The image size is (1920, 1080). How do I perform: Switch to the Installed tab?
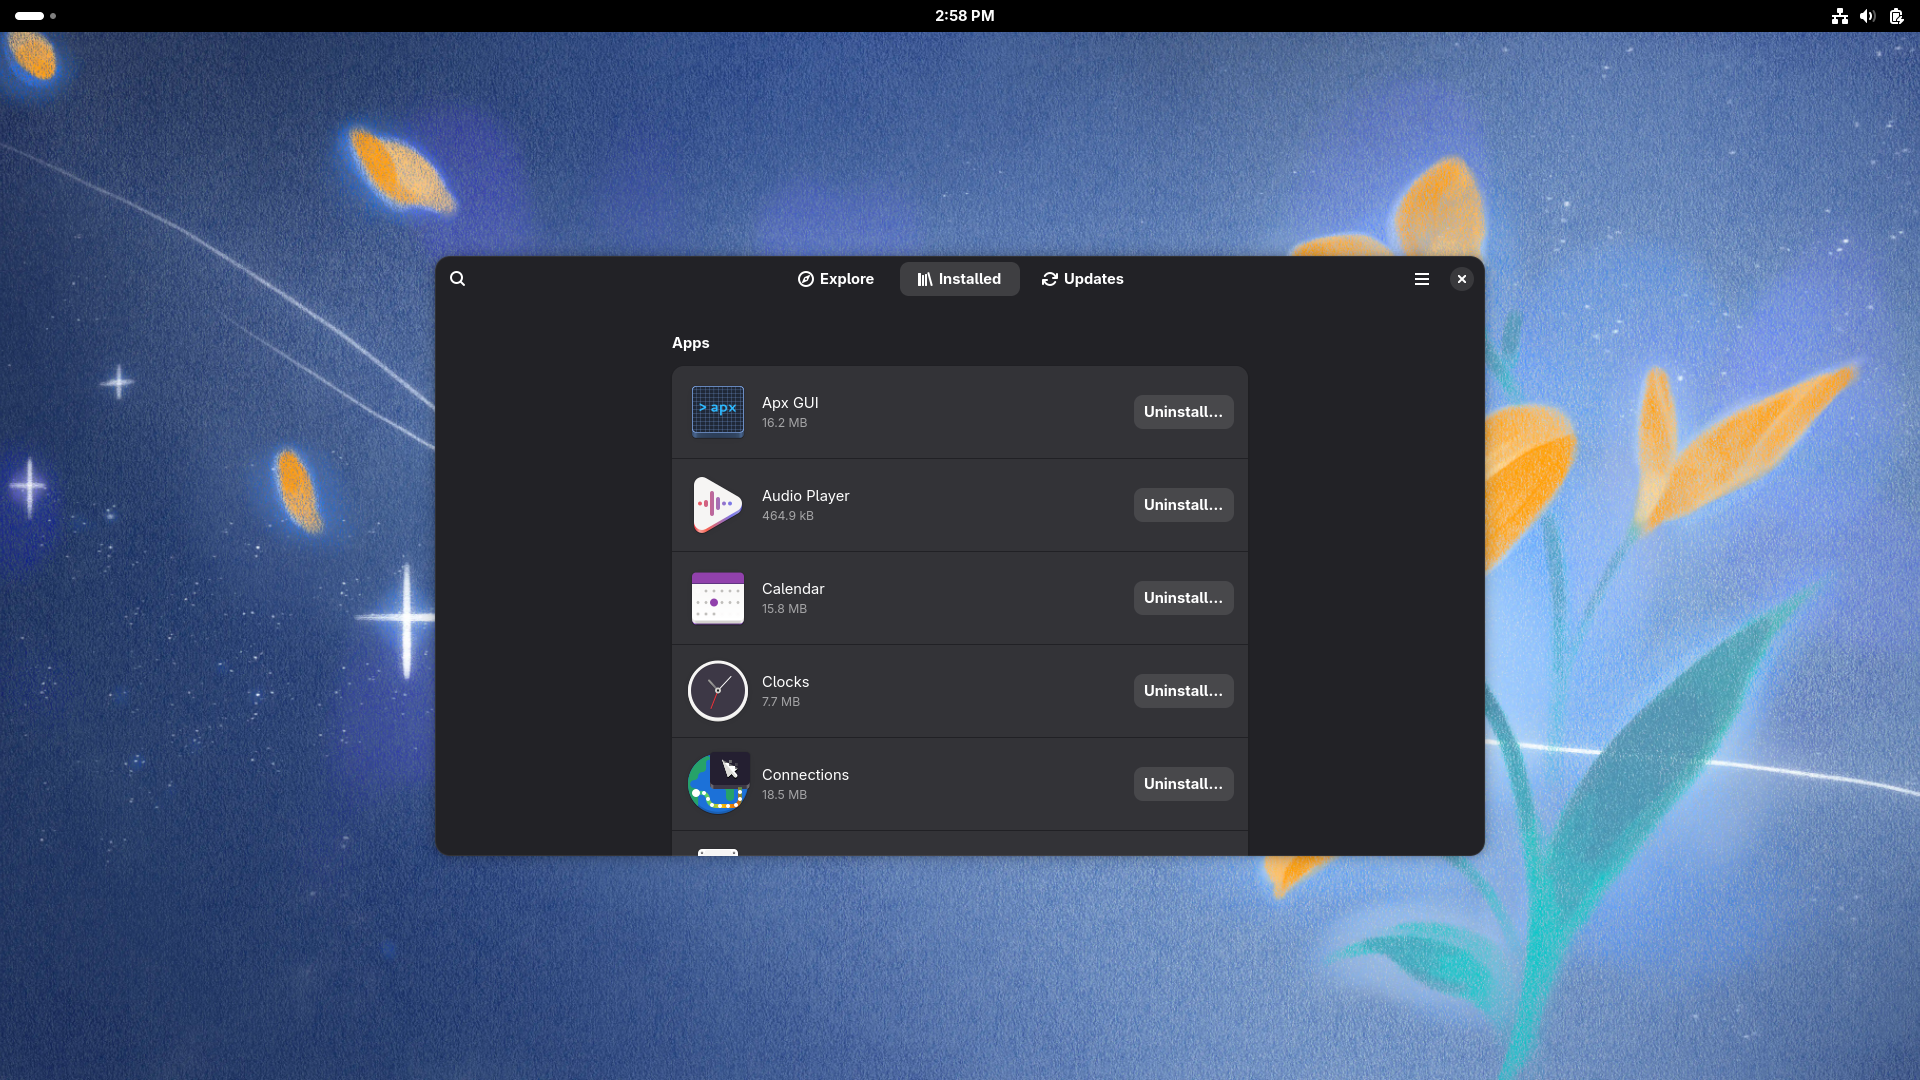coord(959,279)
